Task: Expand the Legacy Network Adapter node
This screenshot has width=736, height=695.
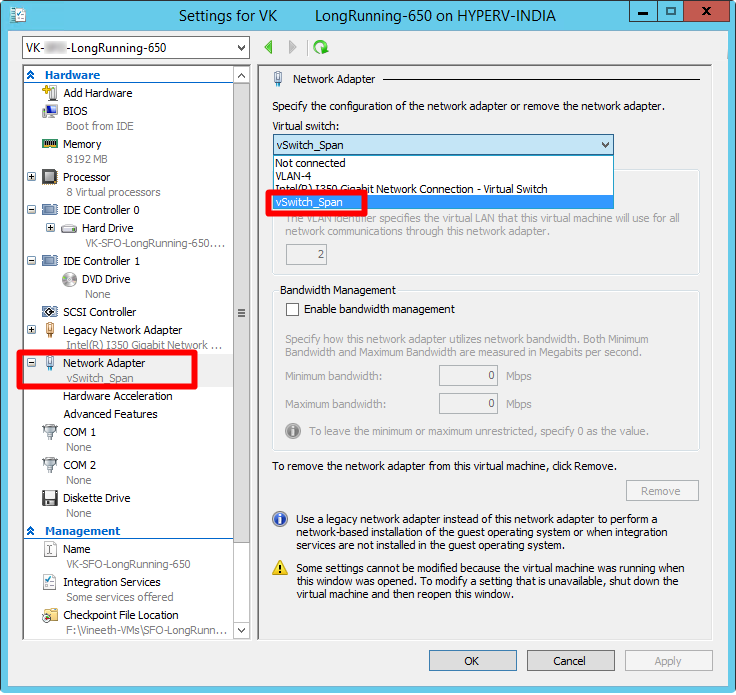Action: [31, 330]
